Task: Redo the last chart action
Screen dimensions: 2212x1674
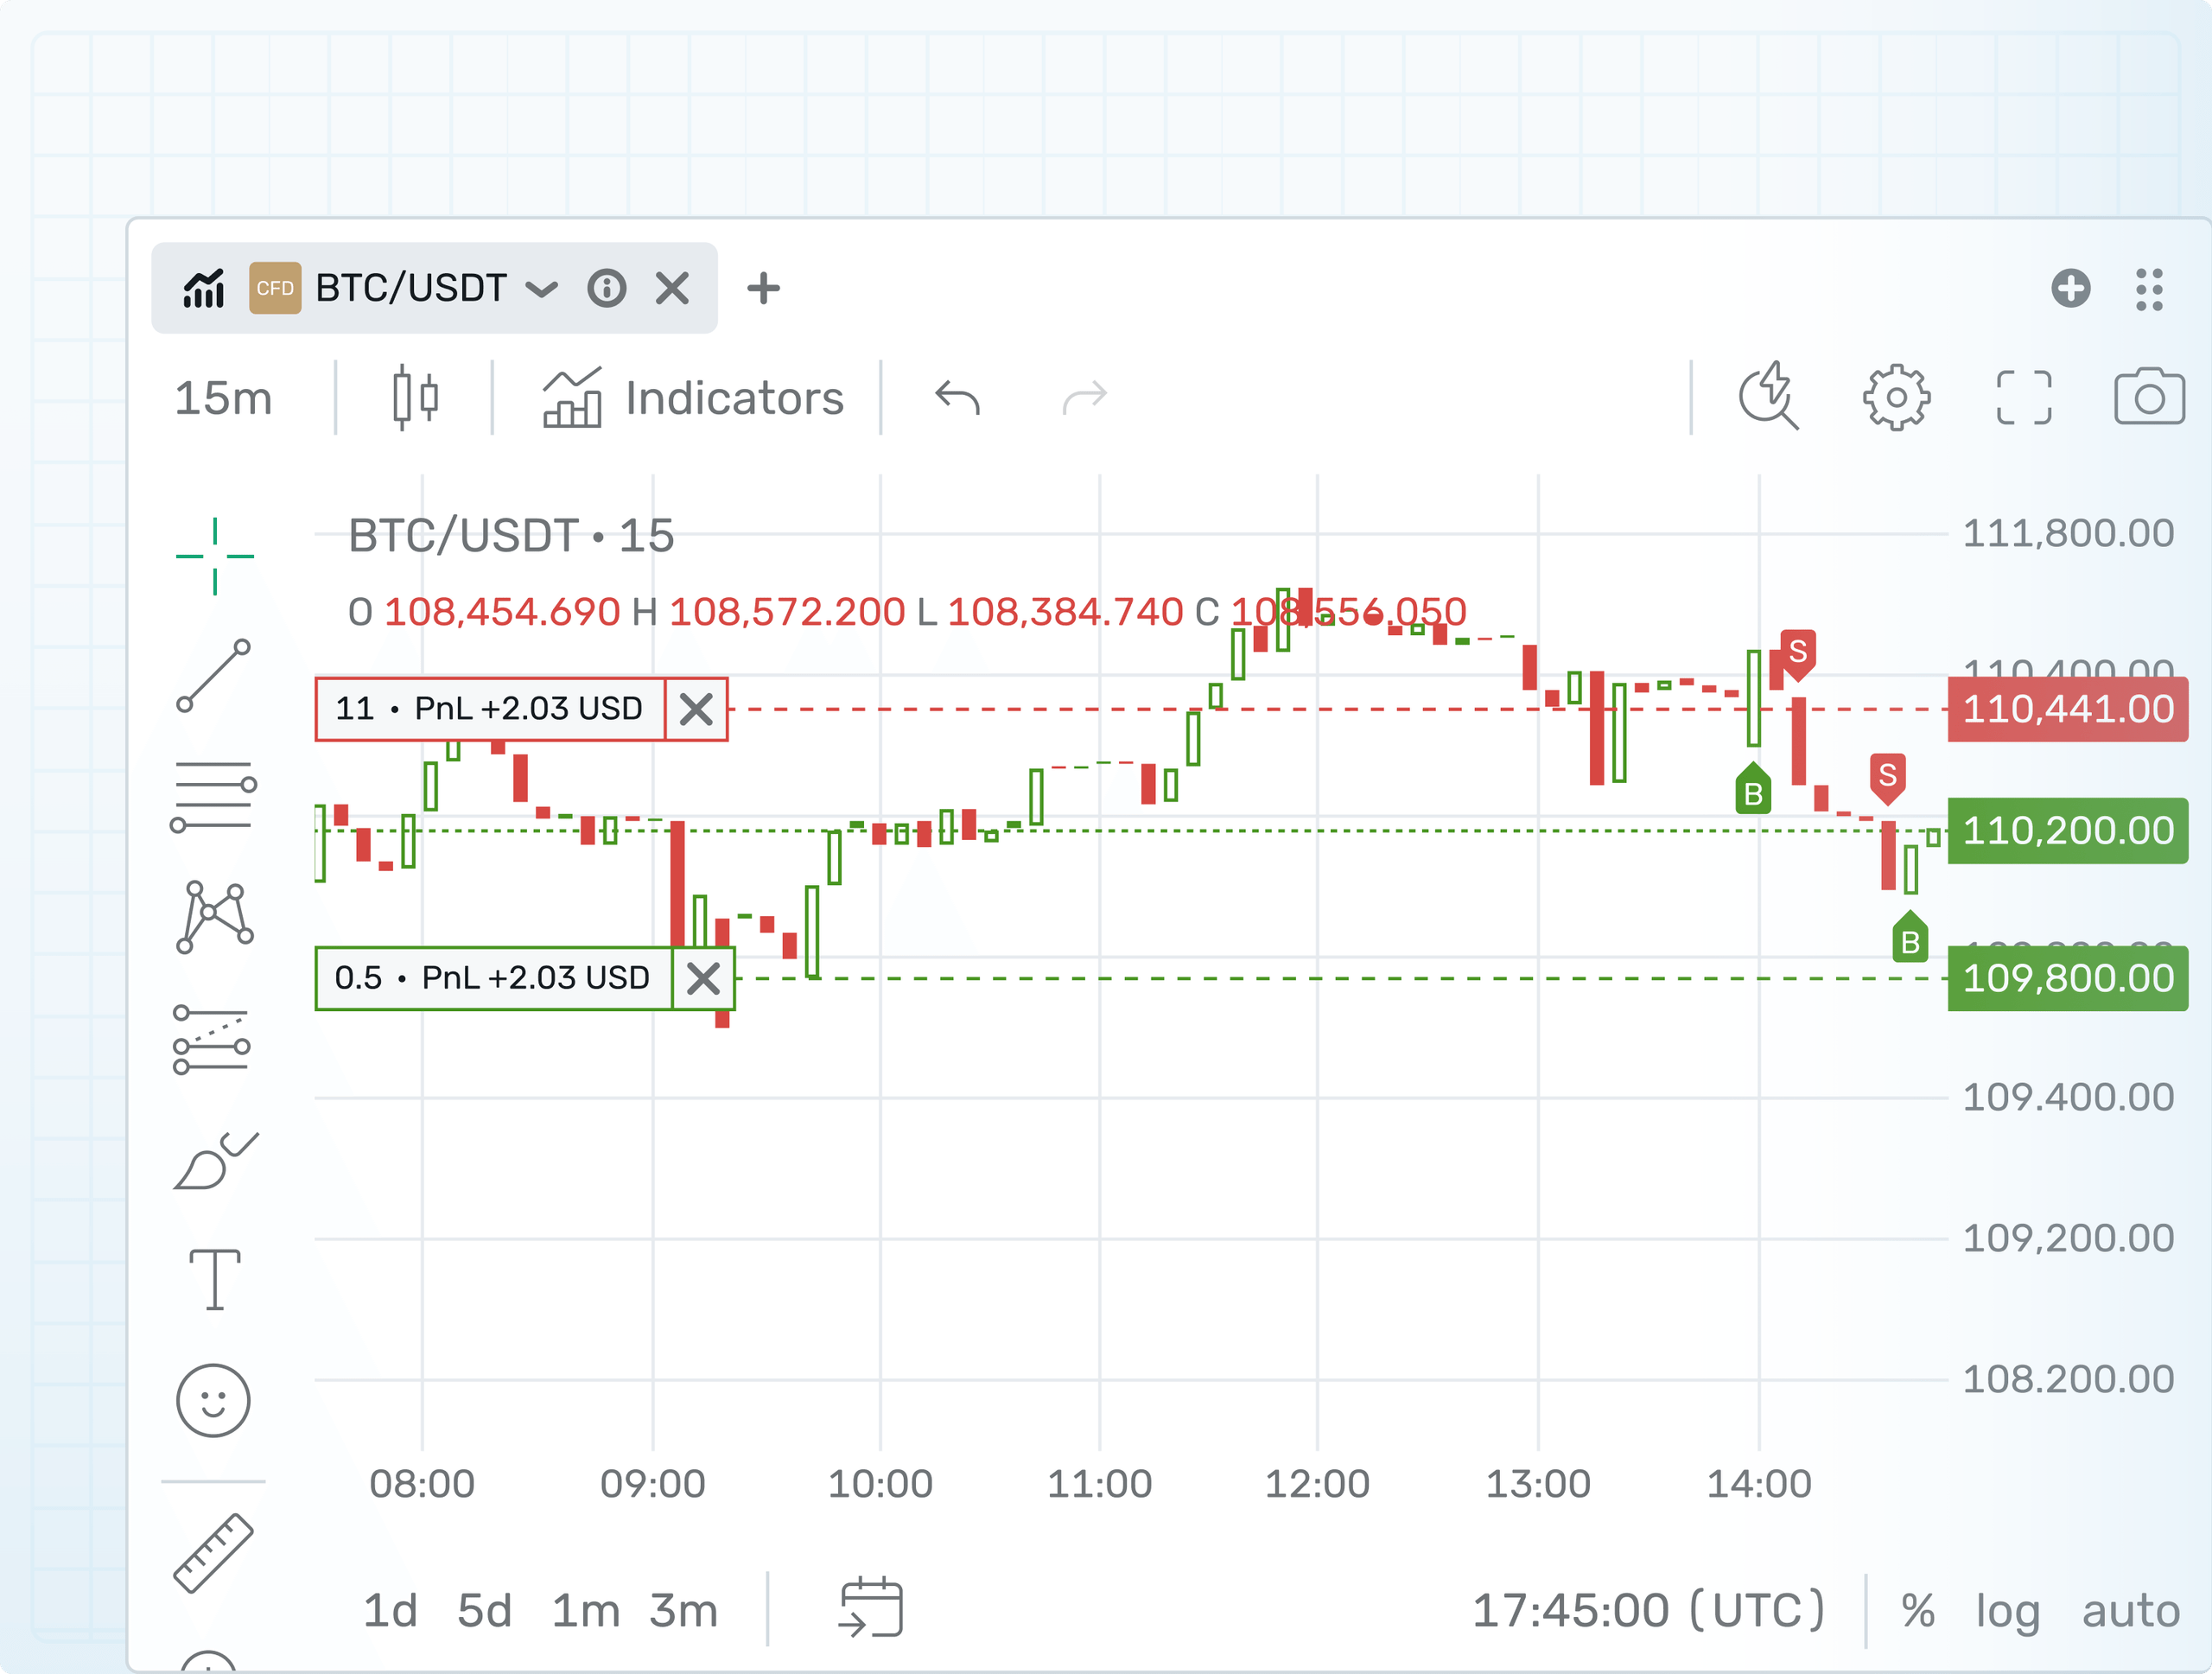Action: tap(1084, 398)
